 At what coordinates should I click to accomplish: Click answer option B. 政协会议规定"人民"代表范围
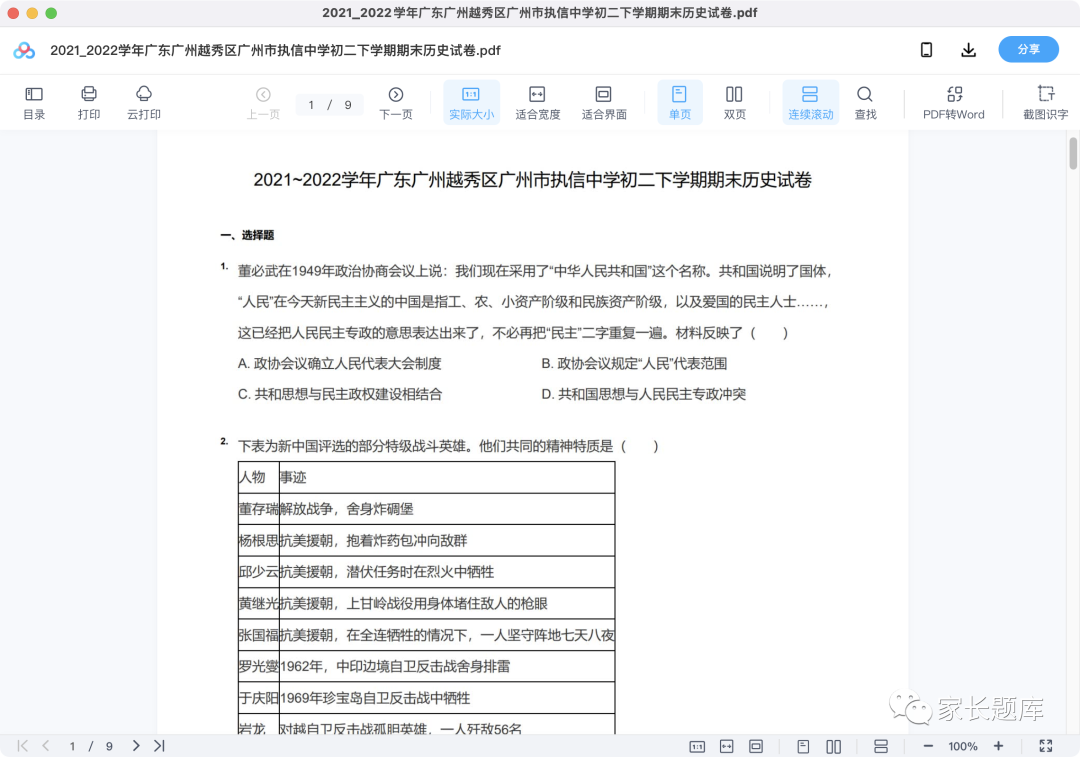[x=634, y=363]
